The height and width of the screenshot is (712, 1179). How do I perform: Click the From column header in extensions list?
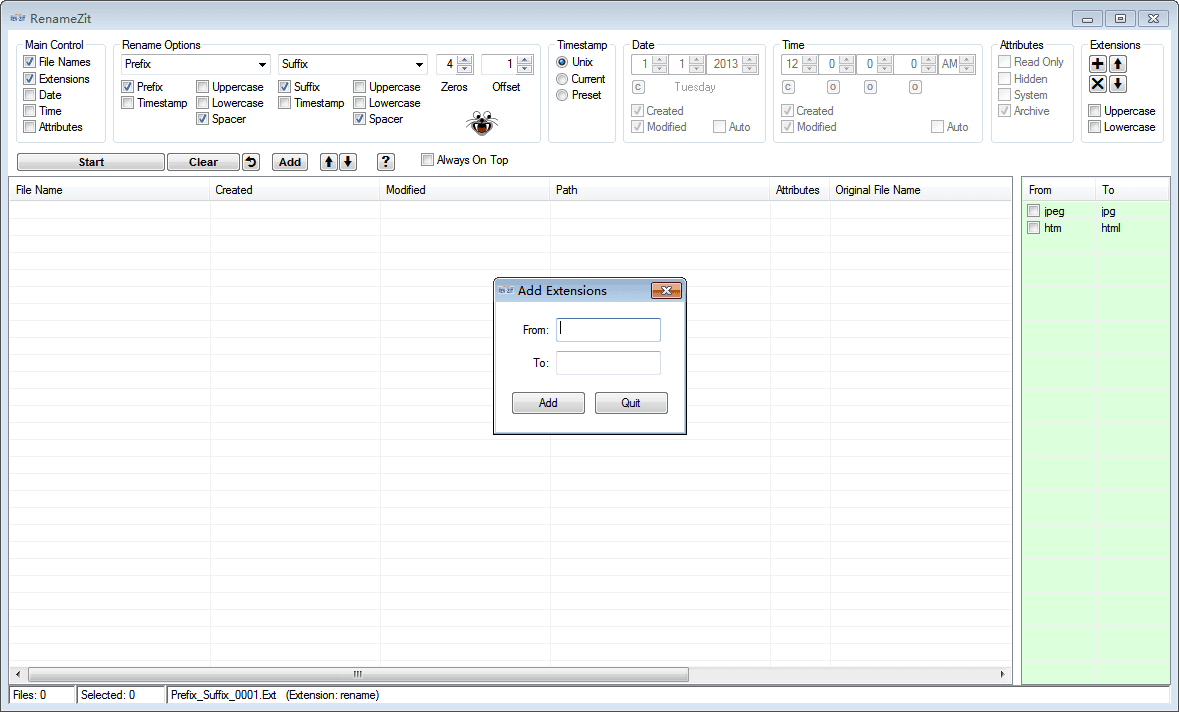(1059, 190)
